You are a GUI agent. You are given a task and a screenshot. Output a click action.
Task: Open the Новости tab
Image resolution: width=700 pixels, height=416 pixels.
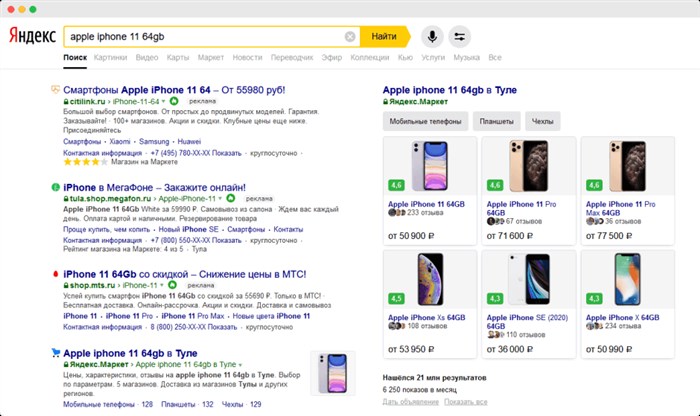[x=247, y=58]
